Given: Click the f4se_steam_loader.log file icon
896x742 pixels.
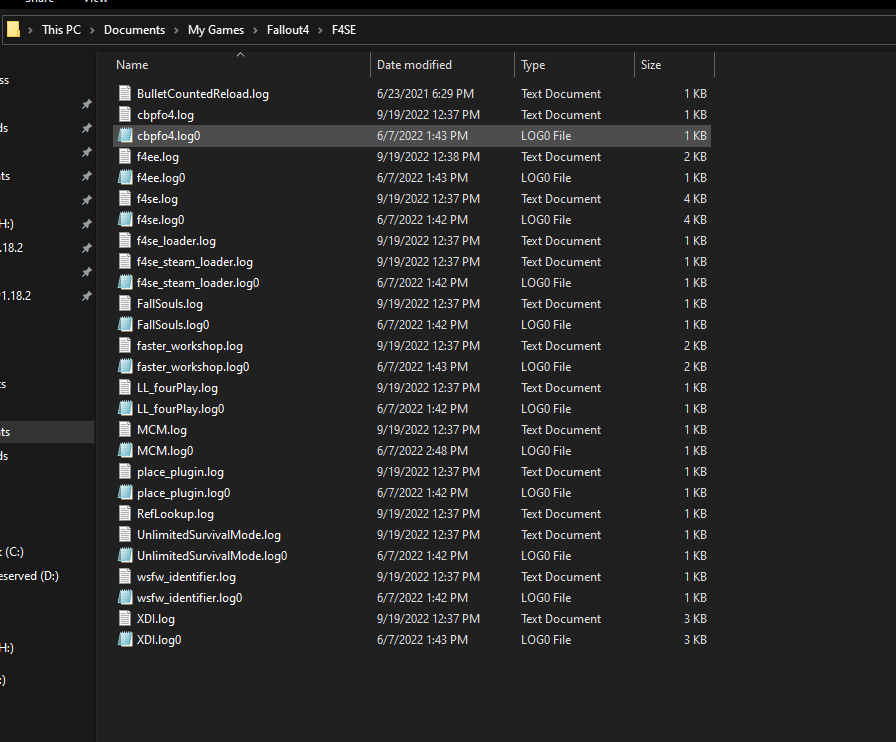Looking at the screenshot, I should tap(125, 261).
